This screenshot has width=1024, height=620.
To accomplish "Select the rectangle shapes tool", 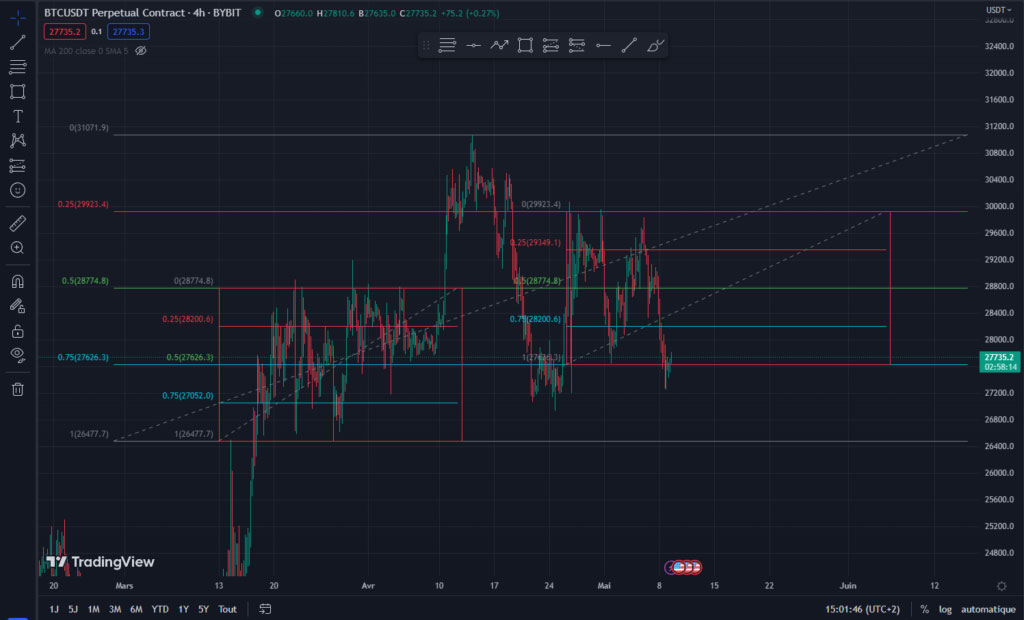I will pyautogui.click(x=18, y=91).
